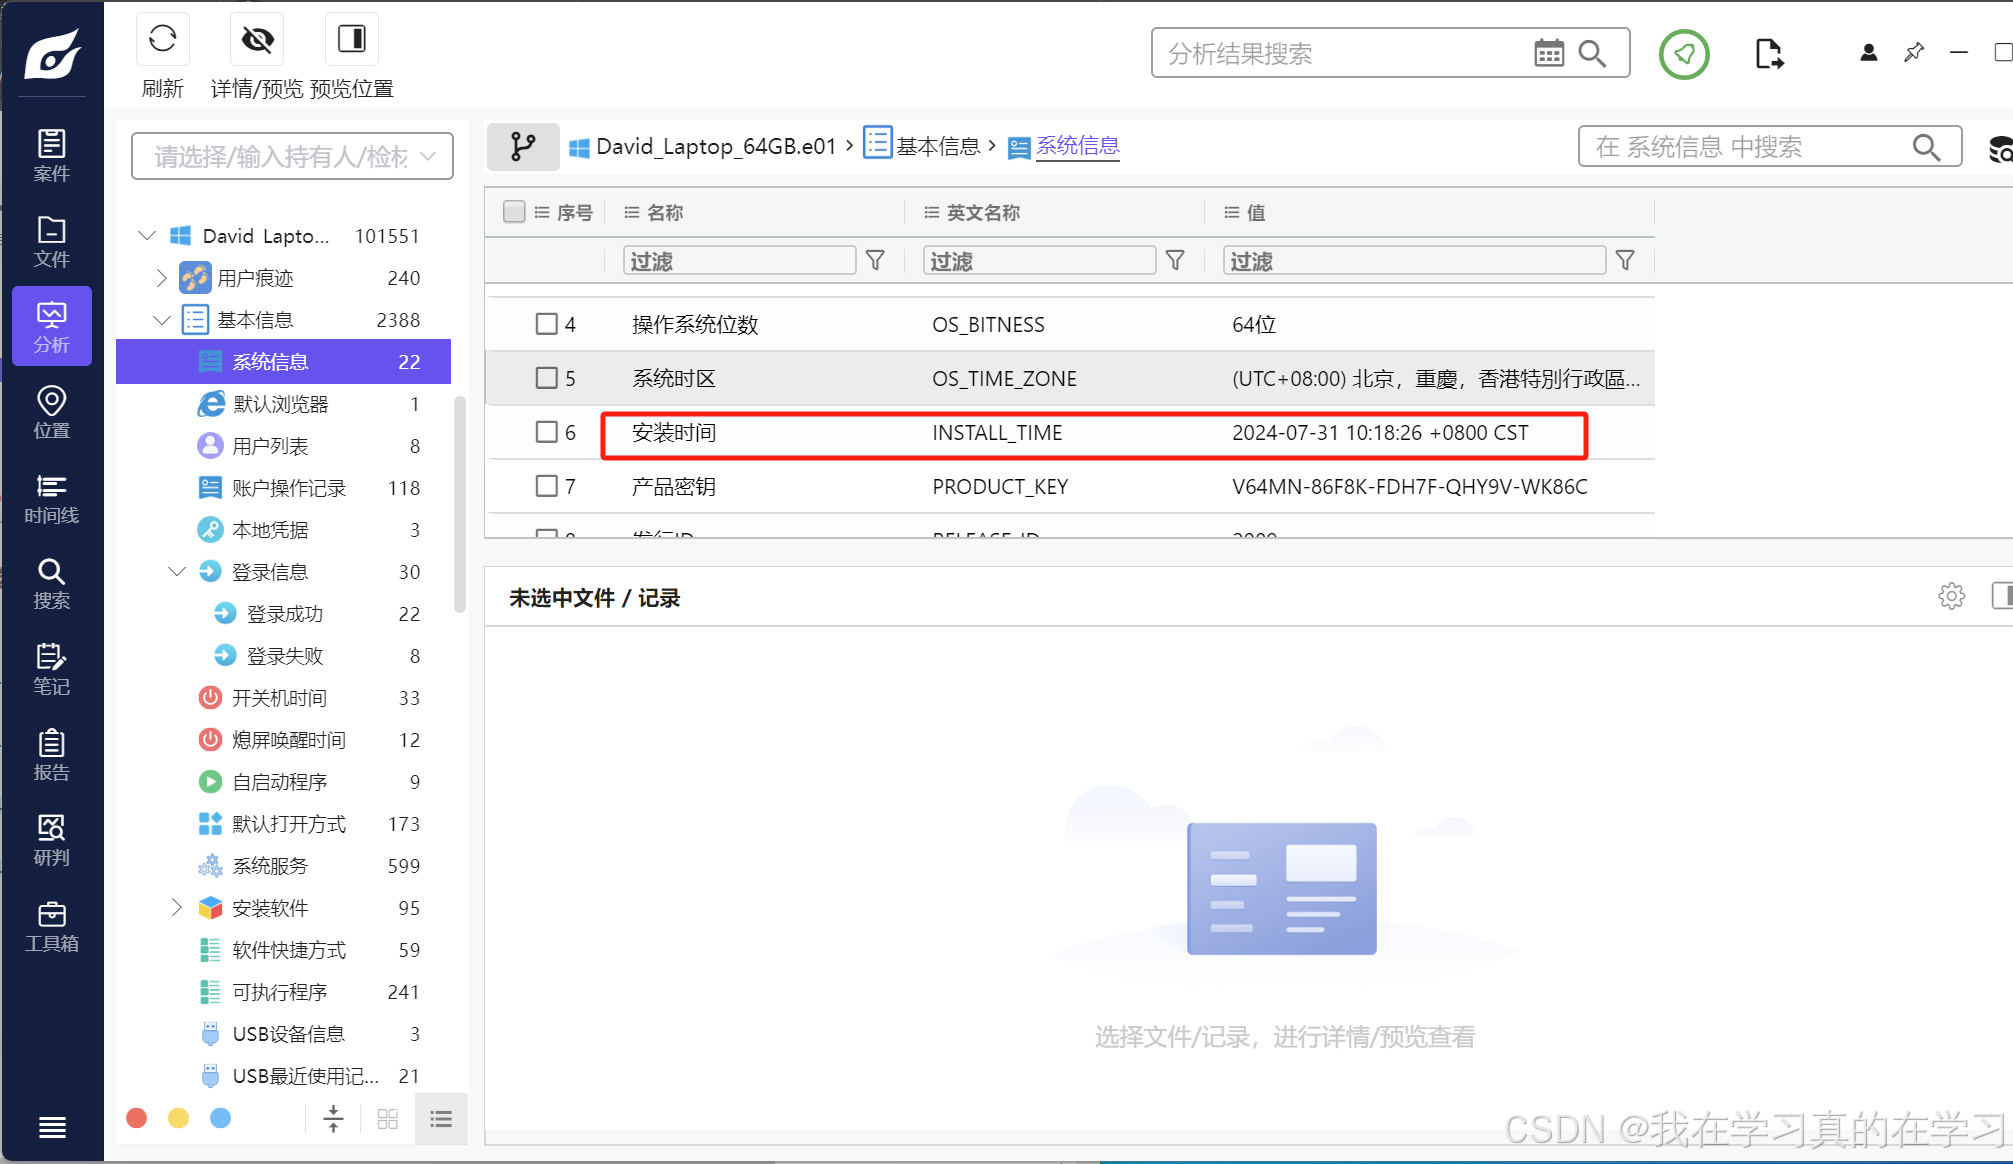
Task: Click the red color tag dot
Action: tap(137, 1118)
